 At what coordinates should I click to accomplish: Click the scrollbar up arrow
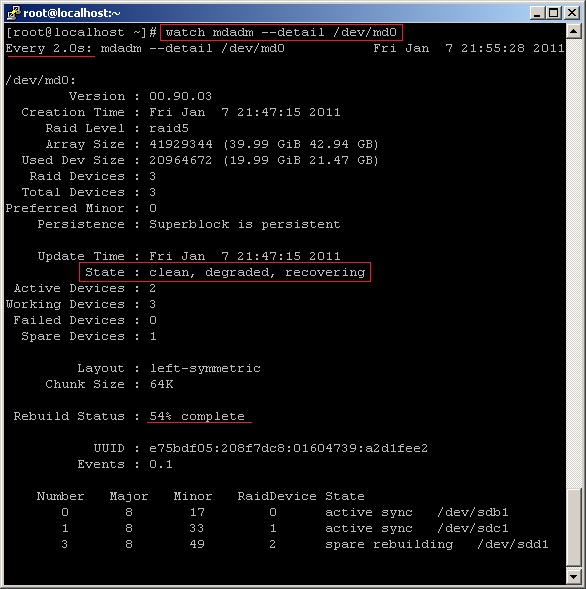[x=574, y=31]
